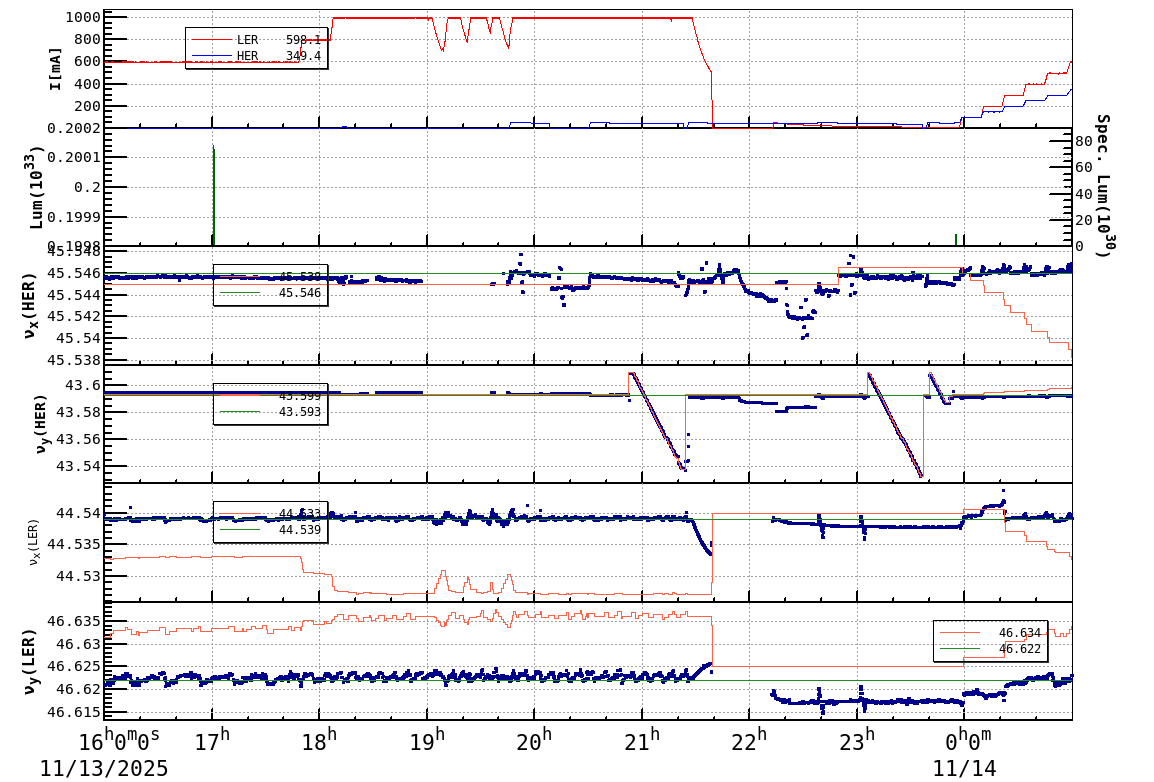The height and width of the screenshot is (782, 1154).
Task: Click the 80 tick on specific luminosity axis
Action: click(1083, 141)
